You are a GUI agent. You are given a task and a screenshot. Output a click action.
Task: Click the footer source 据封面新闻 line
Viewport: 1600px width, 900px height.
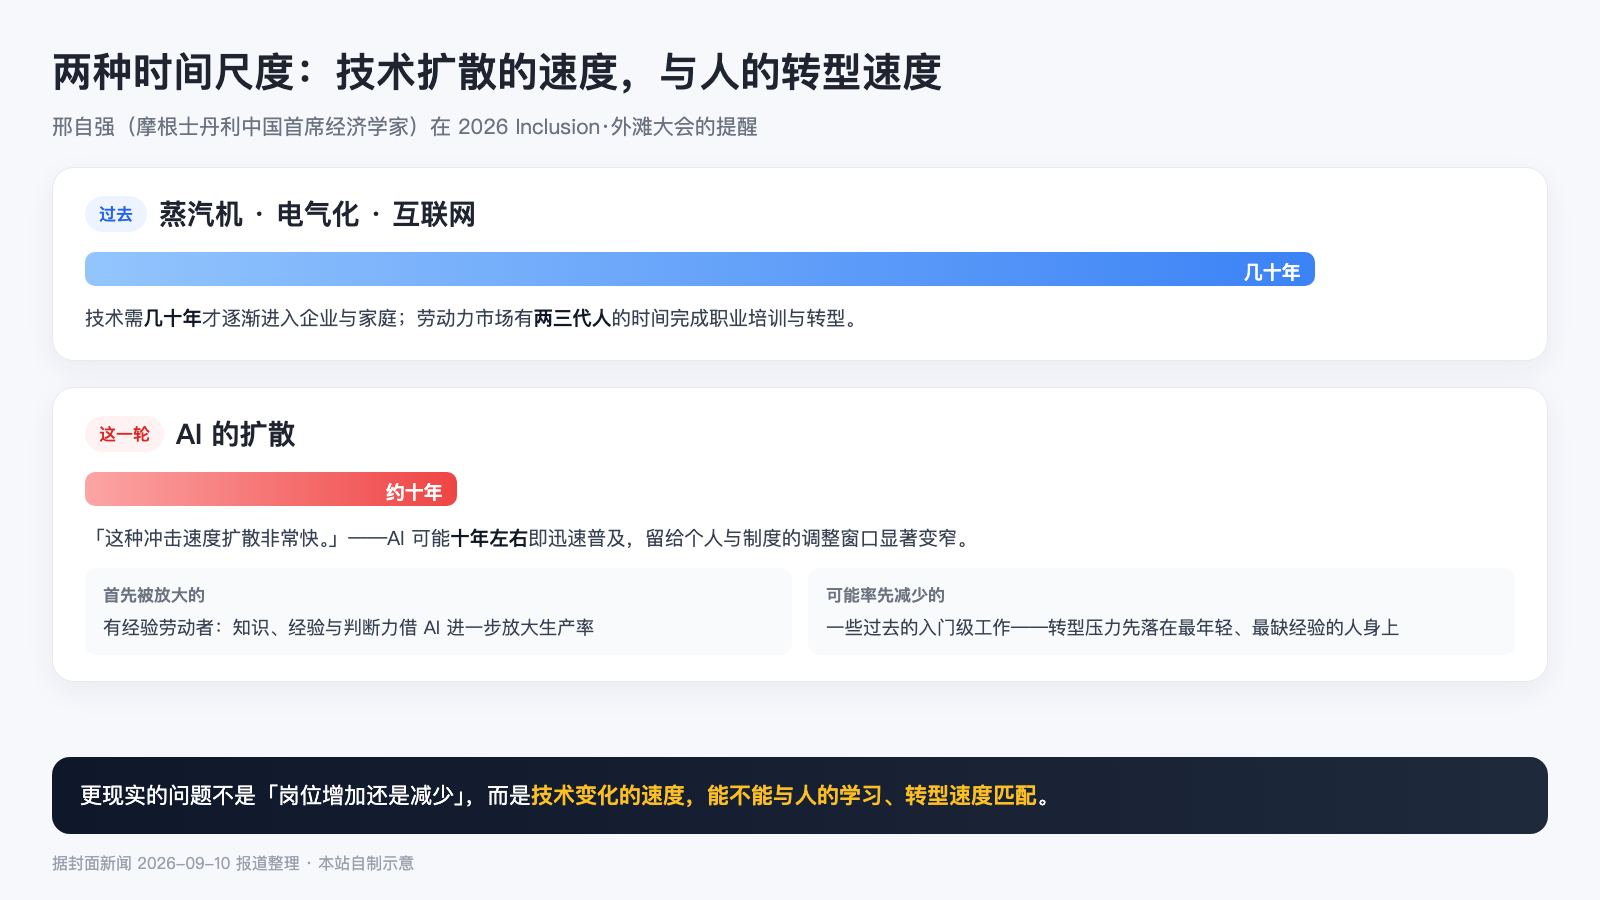tap(233, 863)
